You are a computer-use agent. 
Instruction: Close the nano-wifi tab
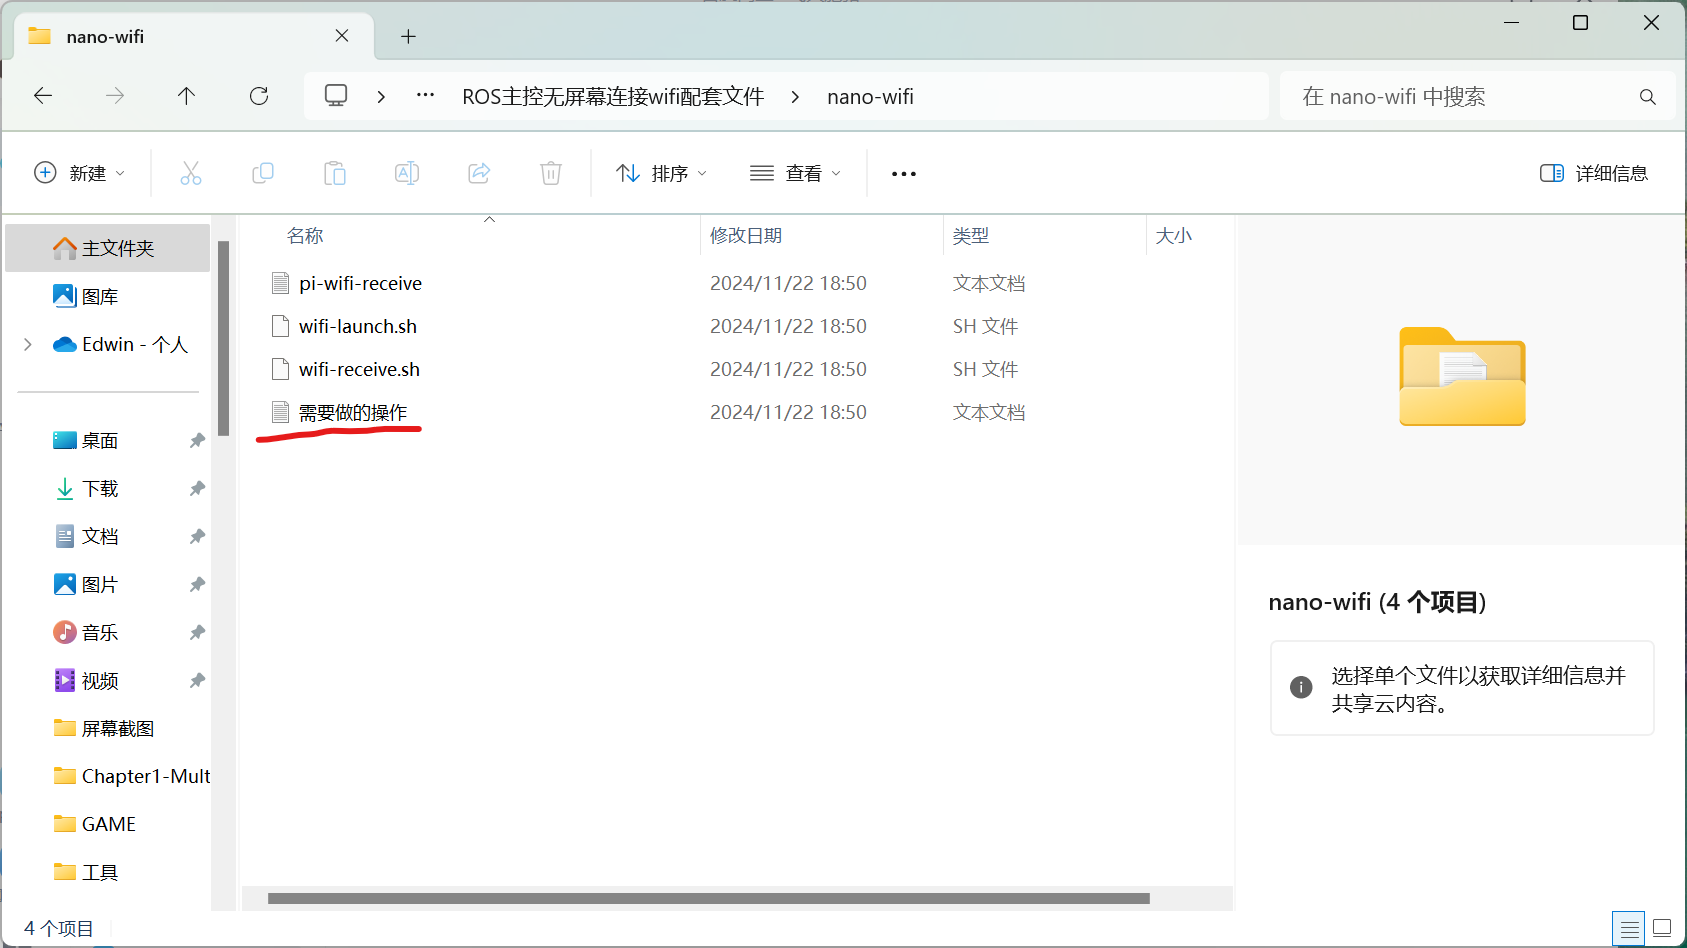click(342, 36)
